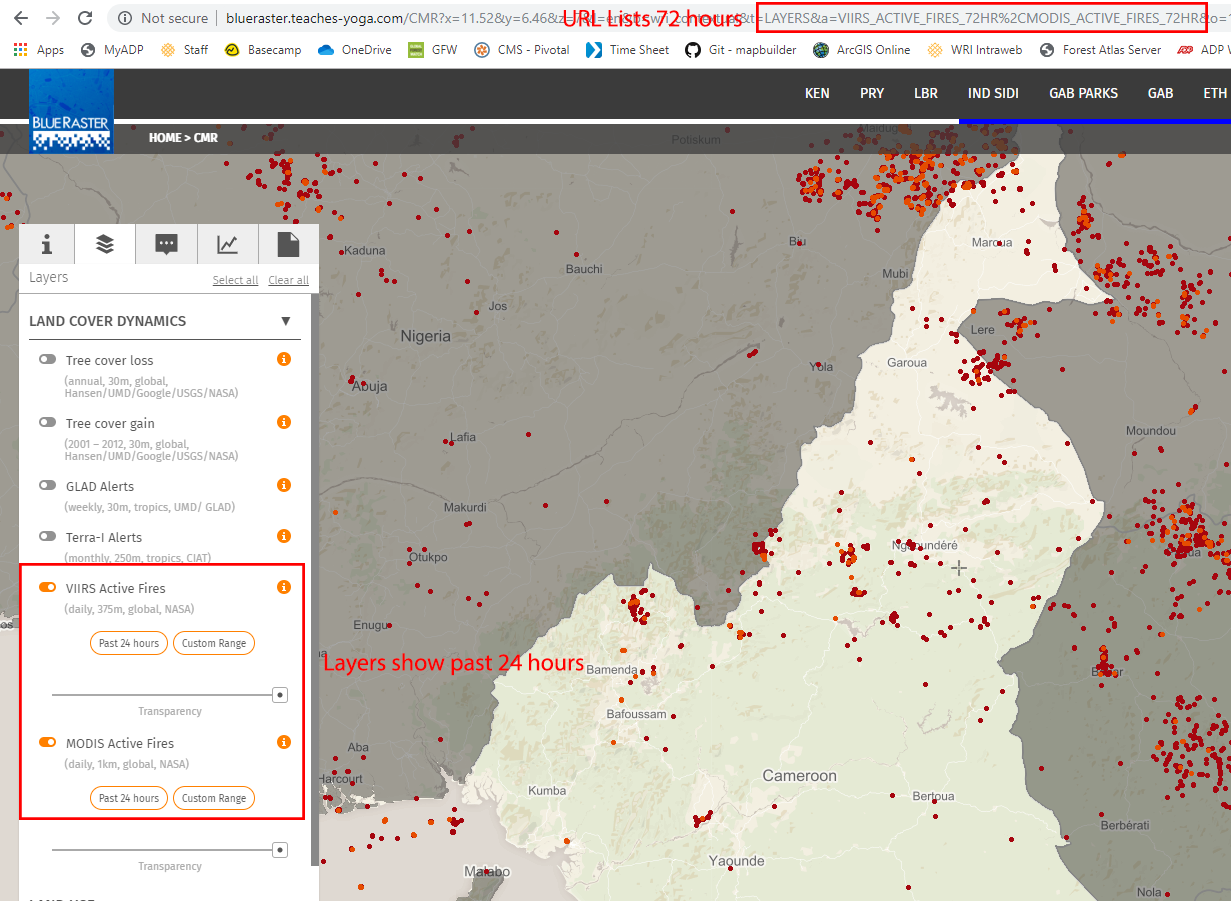Collapse the Land Cover Dynamics section
The width and height of the screenshot is (1231, 901).
[285, 321]
